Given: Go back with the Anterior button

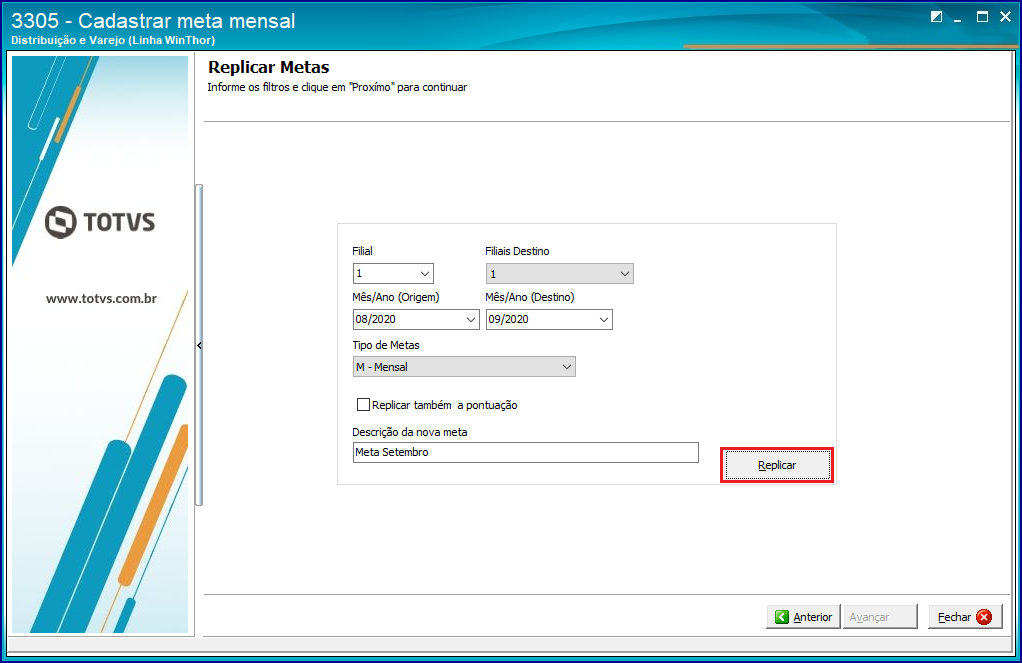Looking at the screenshot, I should [803, 617].
